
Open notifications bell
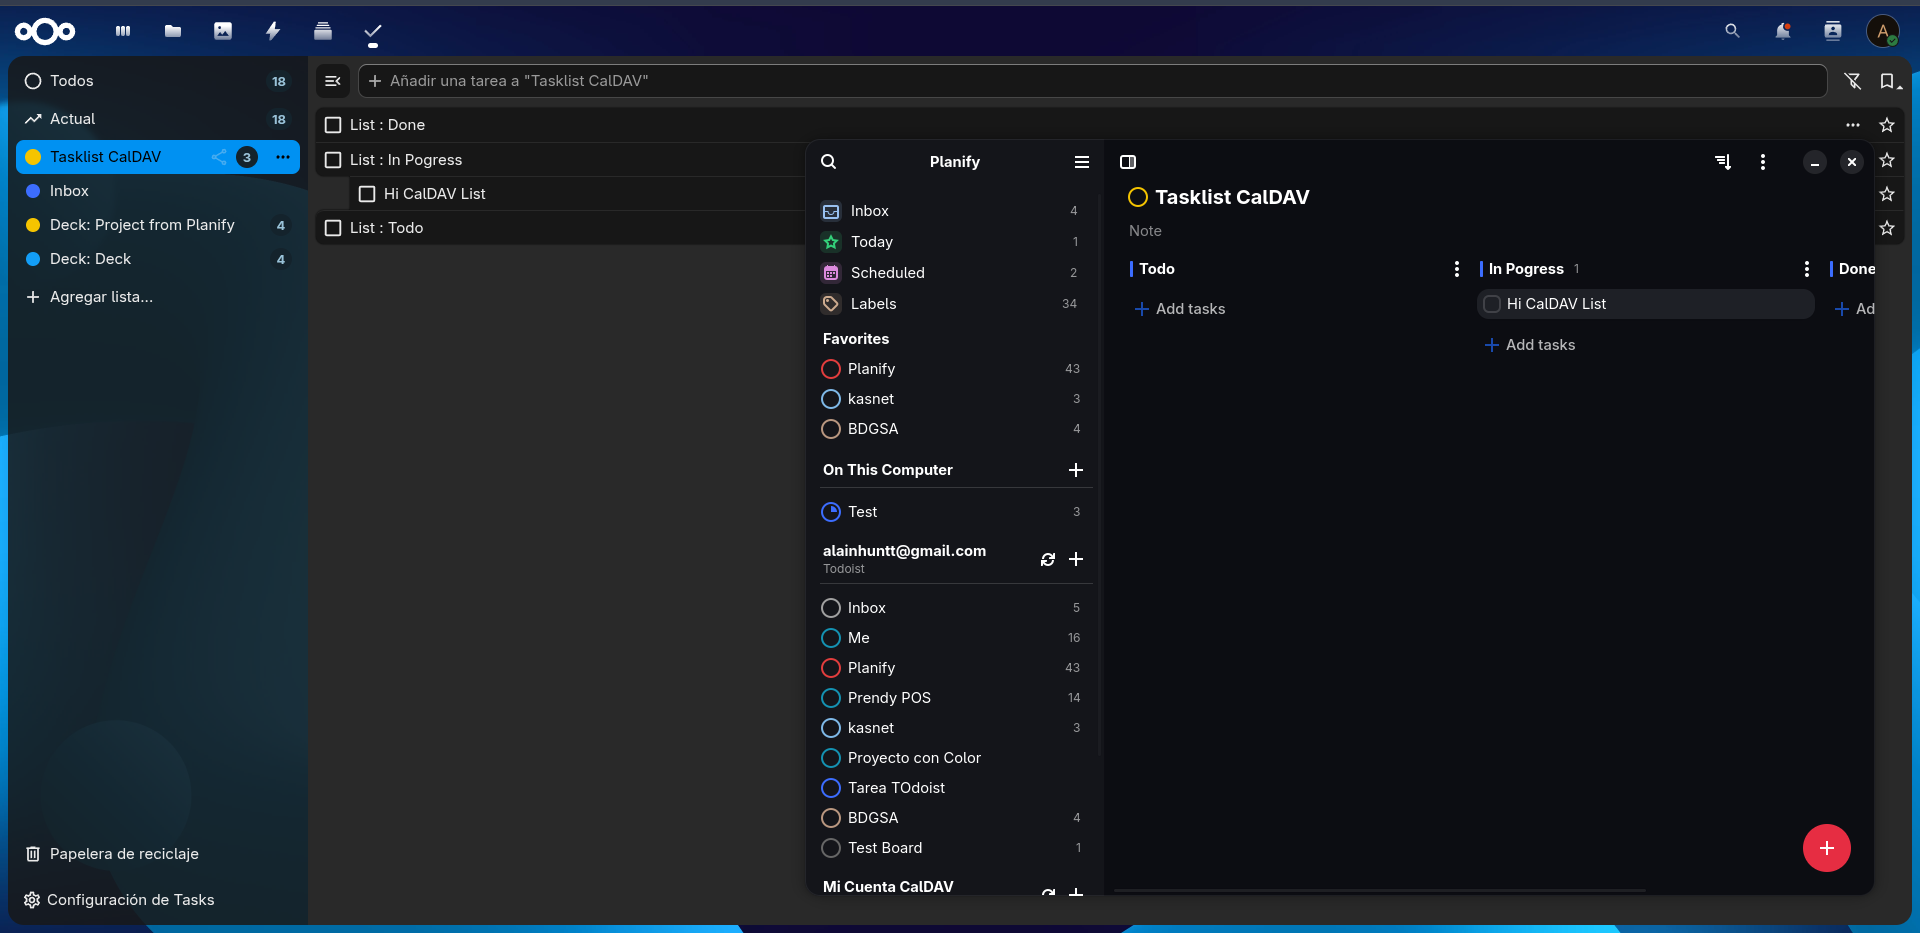1782,31
